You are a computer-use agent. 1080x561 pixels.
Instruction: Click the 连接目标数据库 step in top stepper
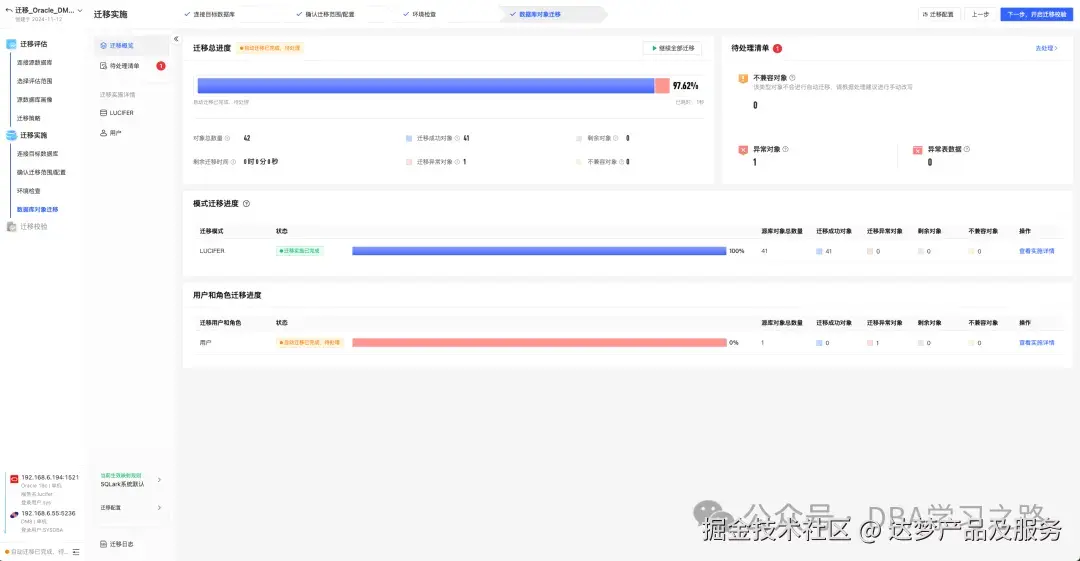(210, 14)
